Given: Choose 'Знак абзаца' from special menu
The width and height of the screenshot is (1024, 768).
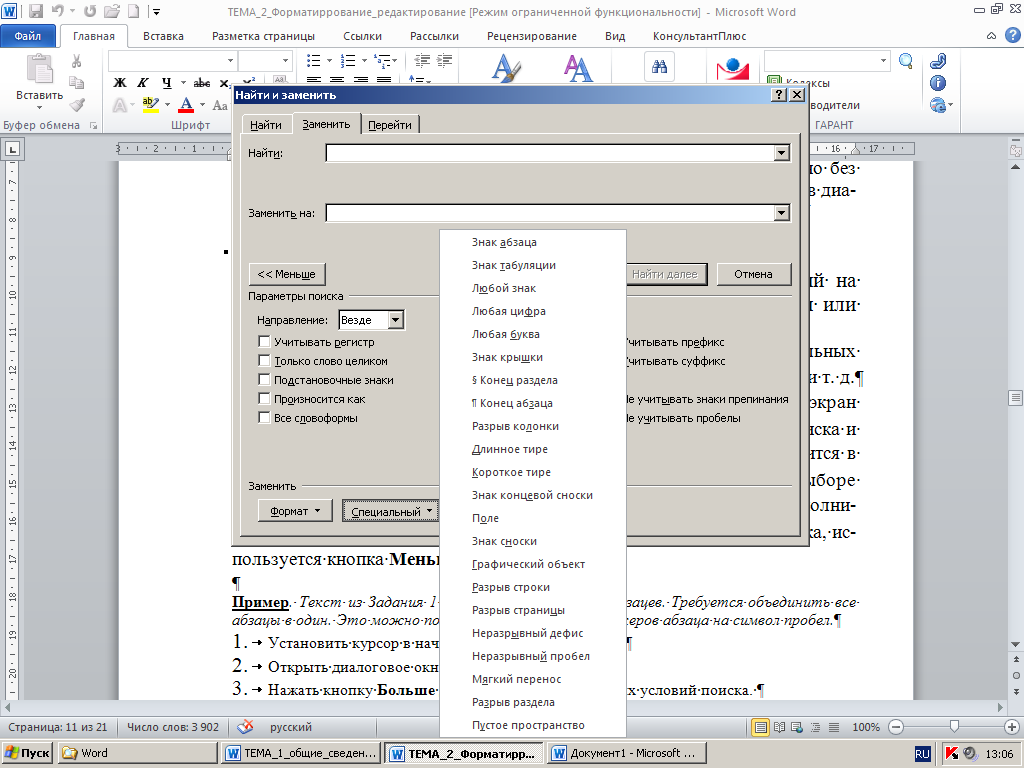Looking at the screenshot, I should pos(533,242).
